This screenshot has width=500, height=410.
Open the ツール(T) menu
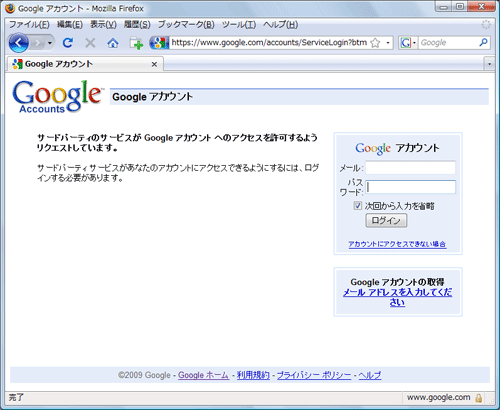239,24
